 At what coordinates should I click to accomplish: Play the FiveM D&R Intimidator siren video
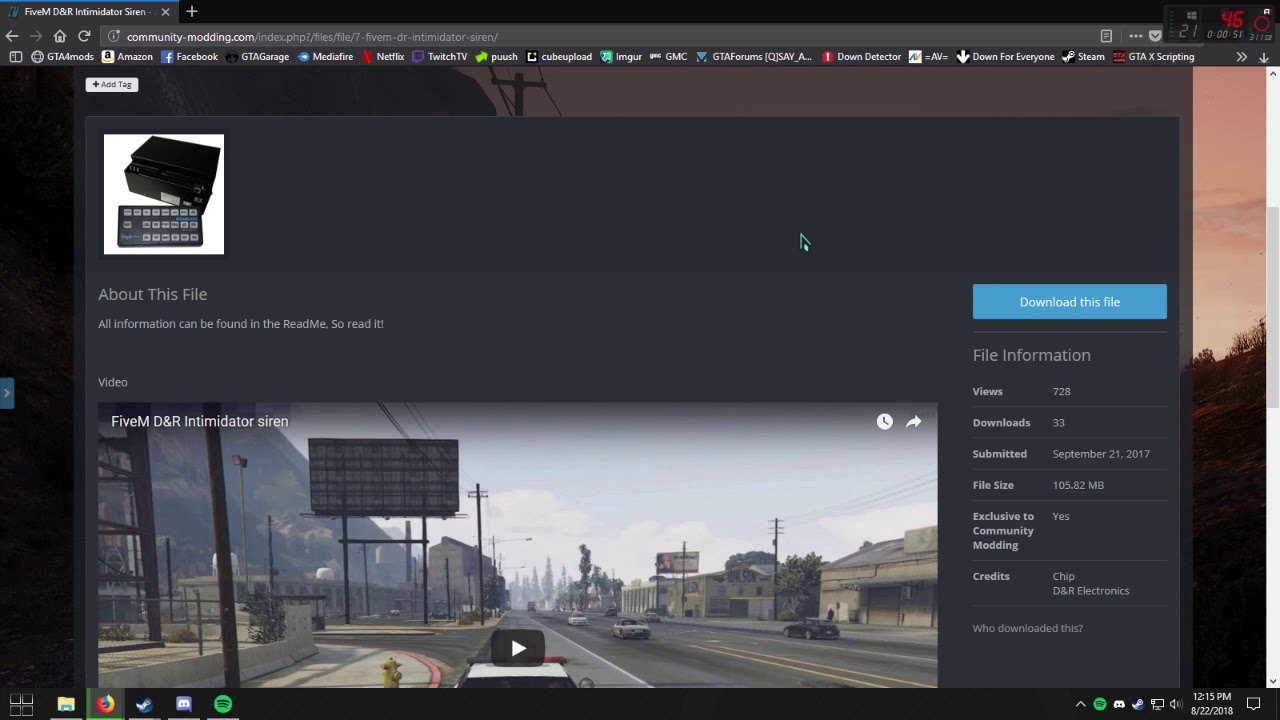point(518,649)
